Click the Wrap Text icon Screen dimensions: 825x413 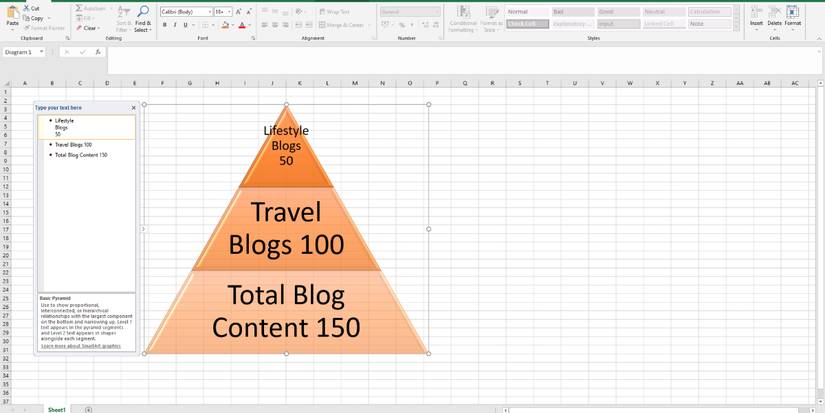pyautogui.click(x=323, y=12)
